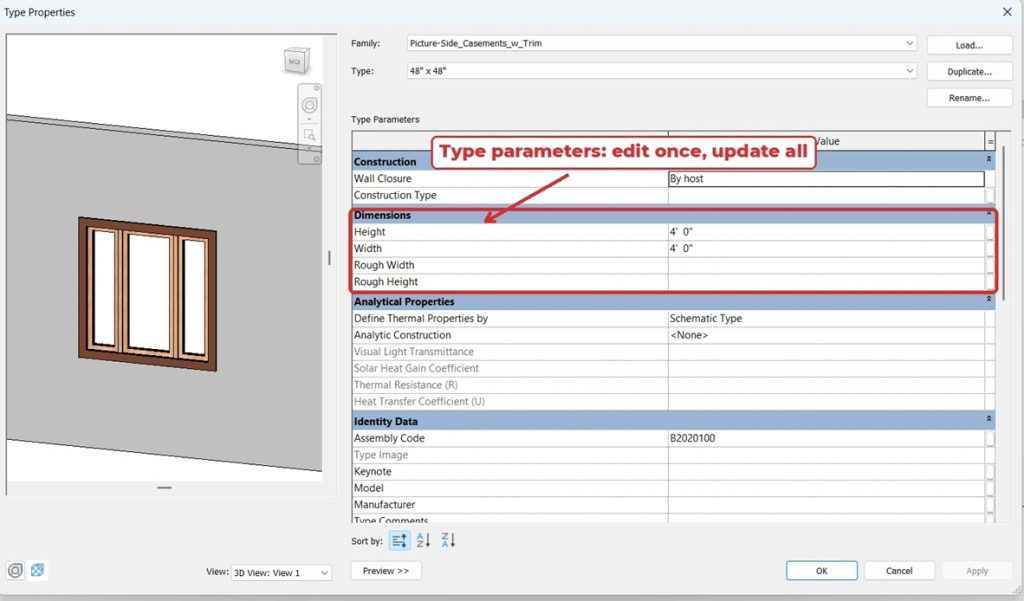Select the Visual Light Transmittance row
1024x601 pixels.
(x=668, y=351)
